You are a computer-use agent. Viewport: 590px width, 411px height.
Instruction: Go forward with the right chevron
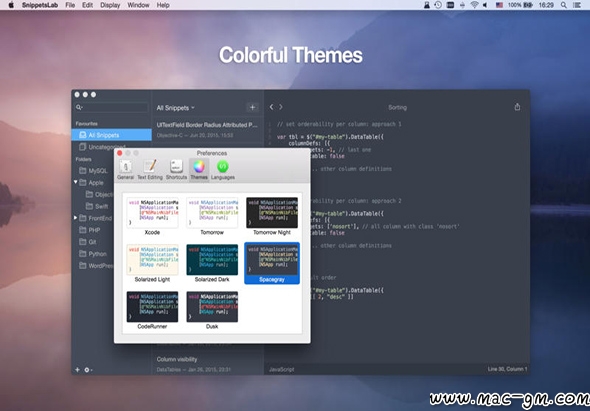click(x=281, y=107)
